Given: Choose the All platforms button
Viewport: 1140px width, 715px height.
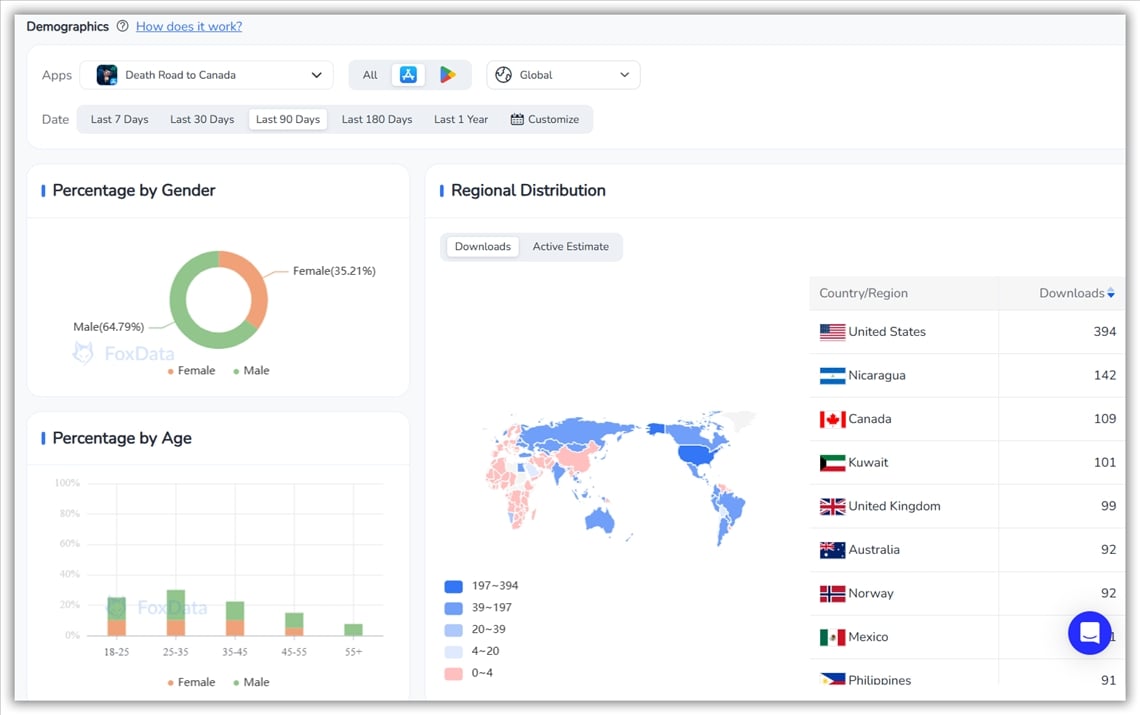Looking at the screenshot, I should click(x=370, y=75).
